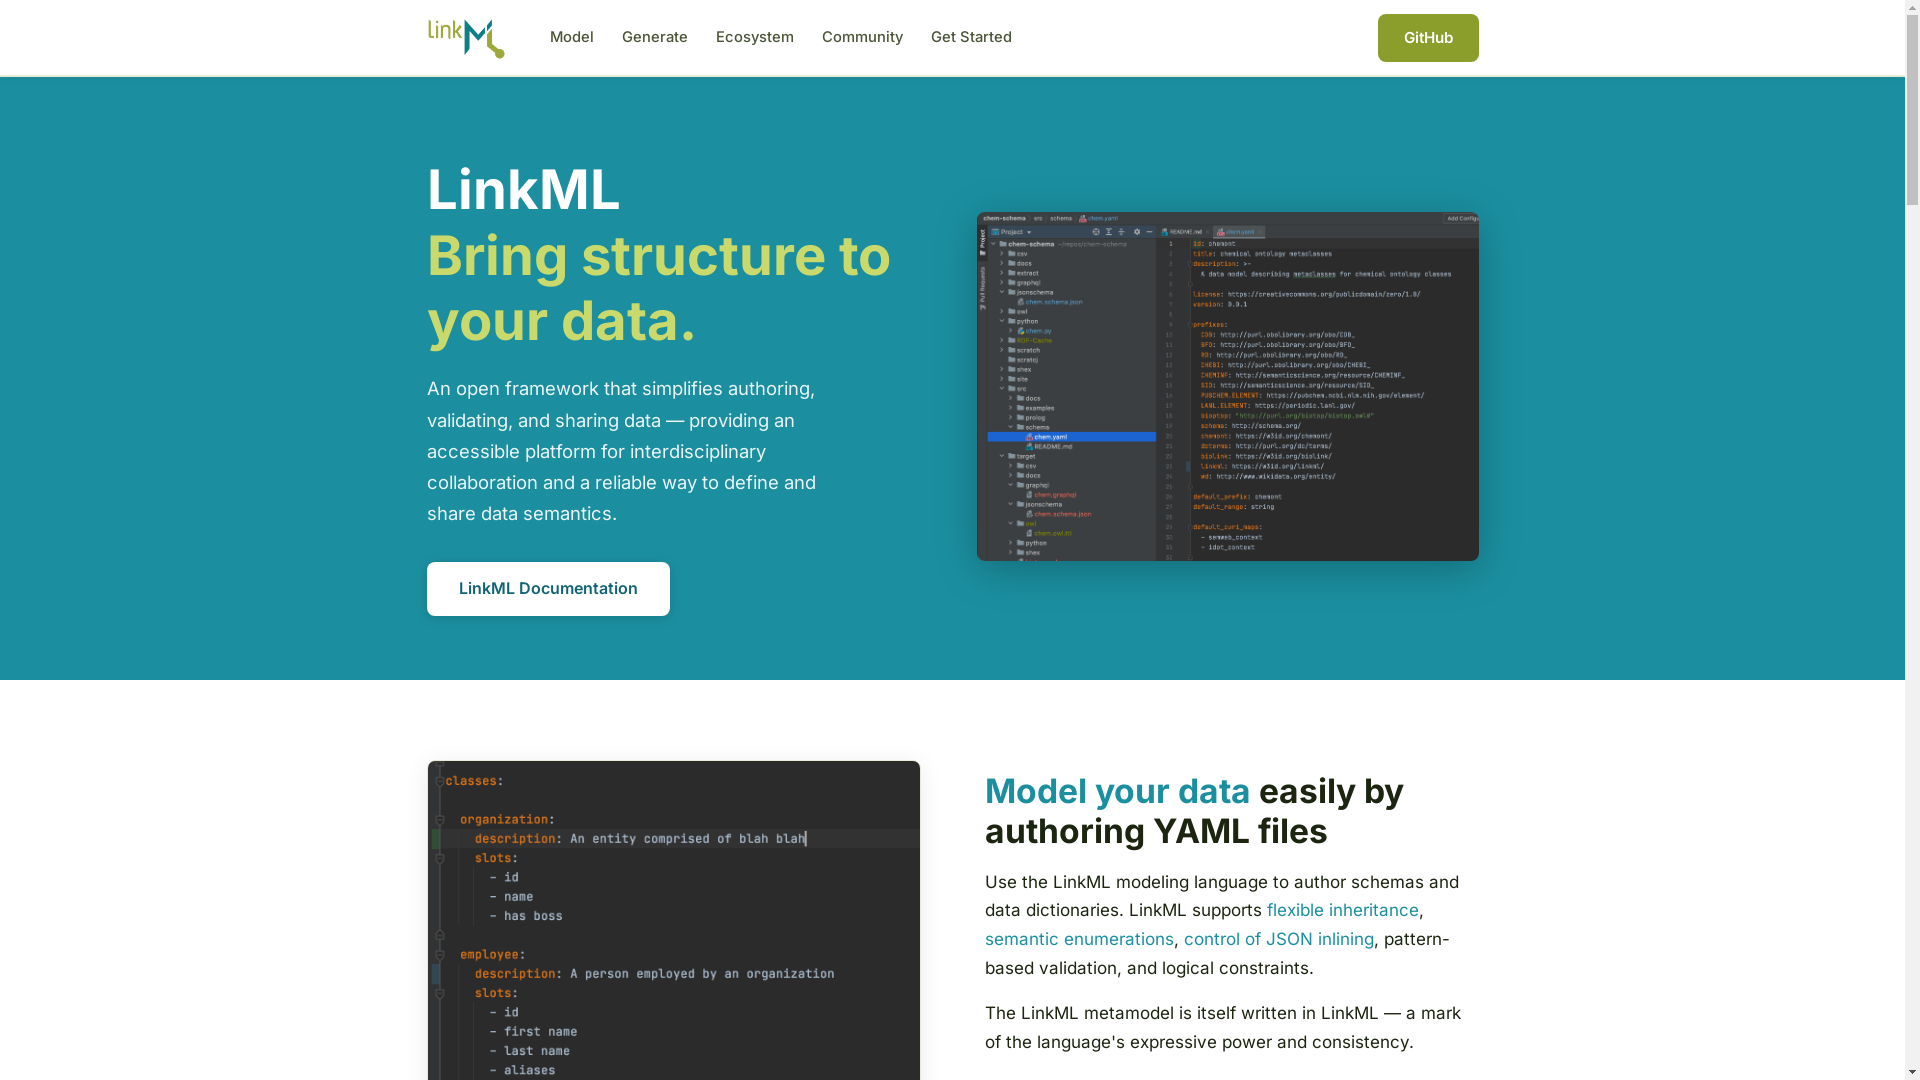Click the green GitHub button
This screenshot has width=1920, height=1080.
tap(1427, 38)
